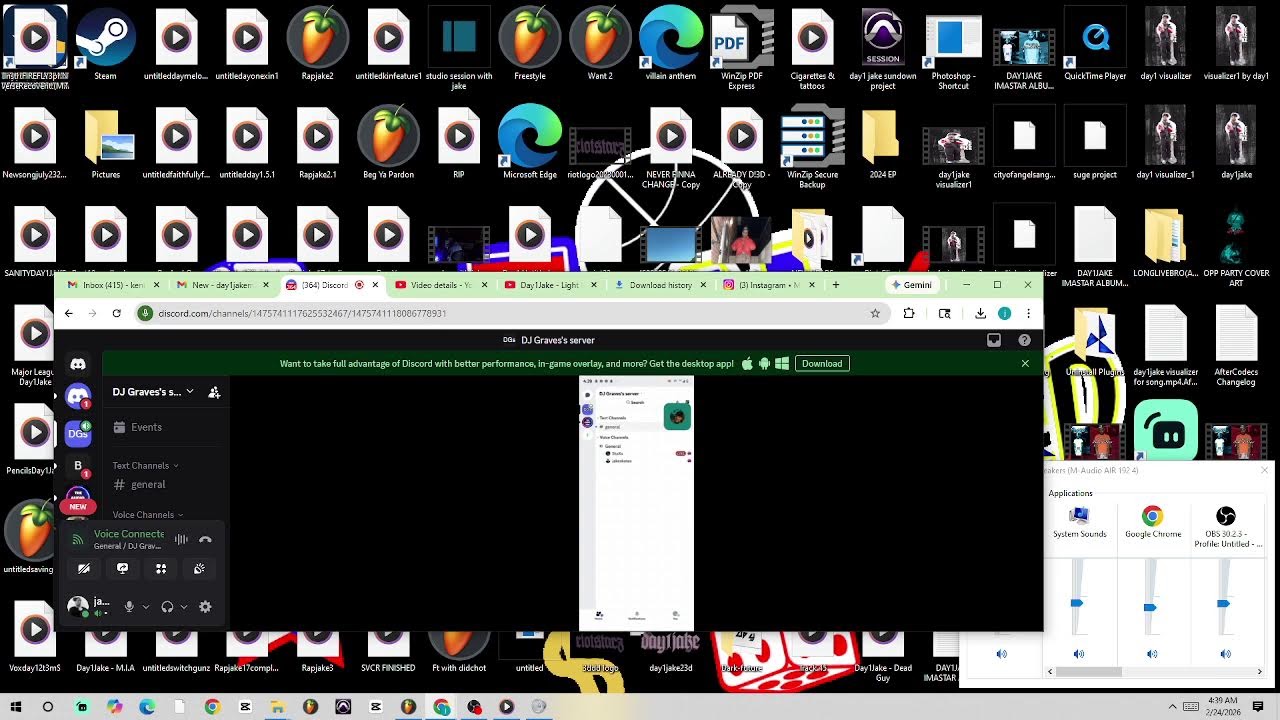Open the Discord inbox icon in title bar
Image resolution: width=1280 pixels, height=720 pixels.
pyautogui.click(x=994, y=340)
